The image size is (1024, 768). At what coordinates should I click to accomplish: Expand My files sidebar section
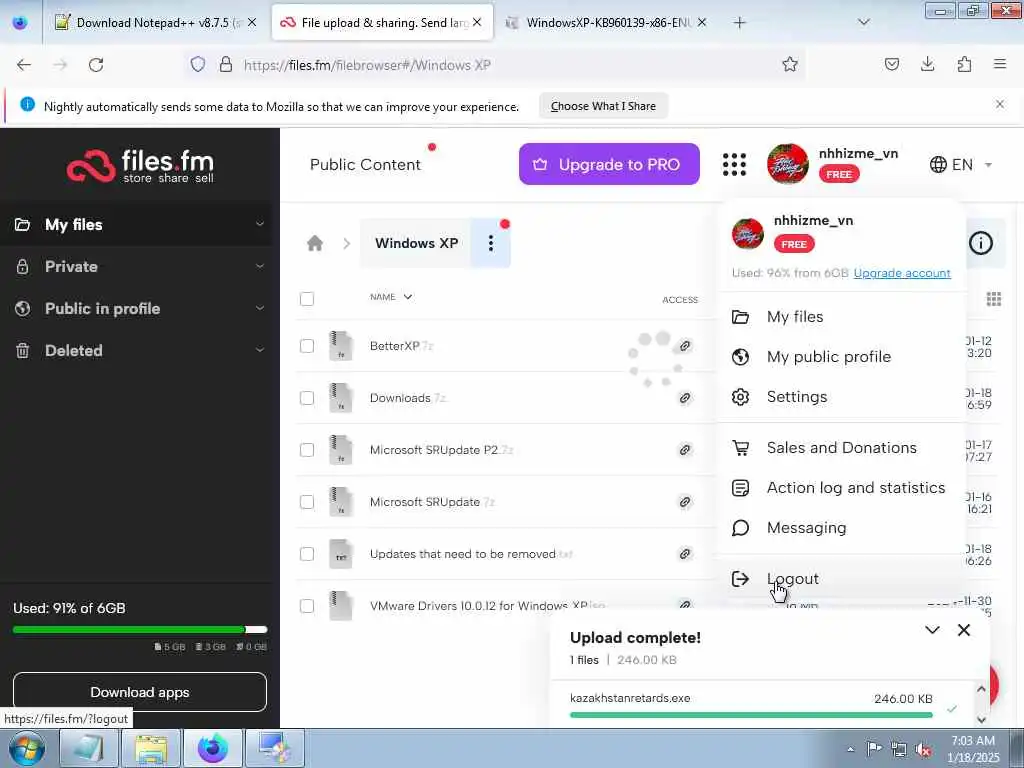(260, 224)
